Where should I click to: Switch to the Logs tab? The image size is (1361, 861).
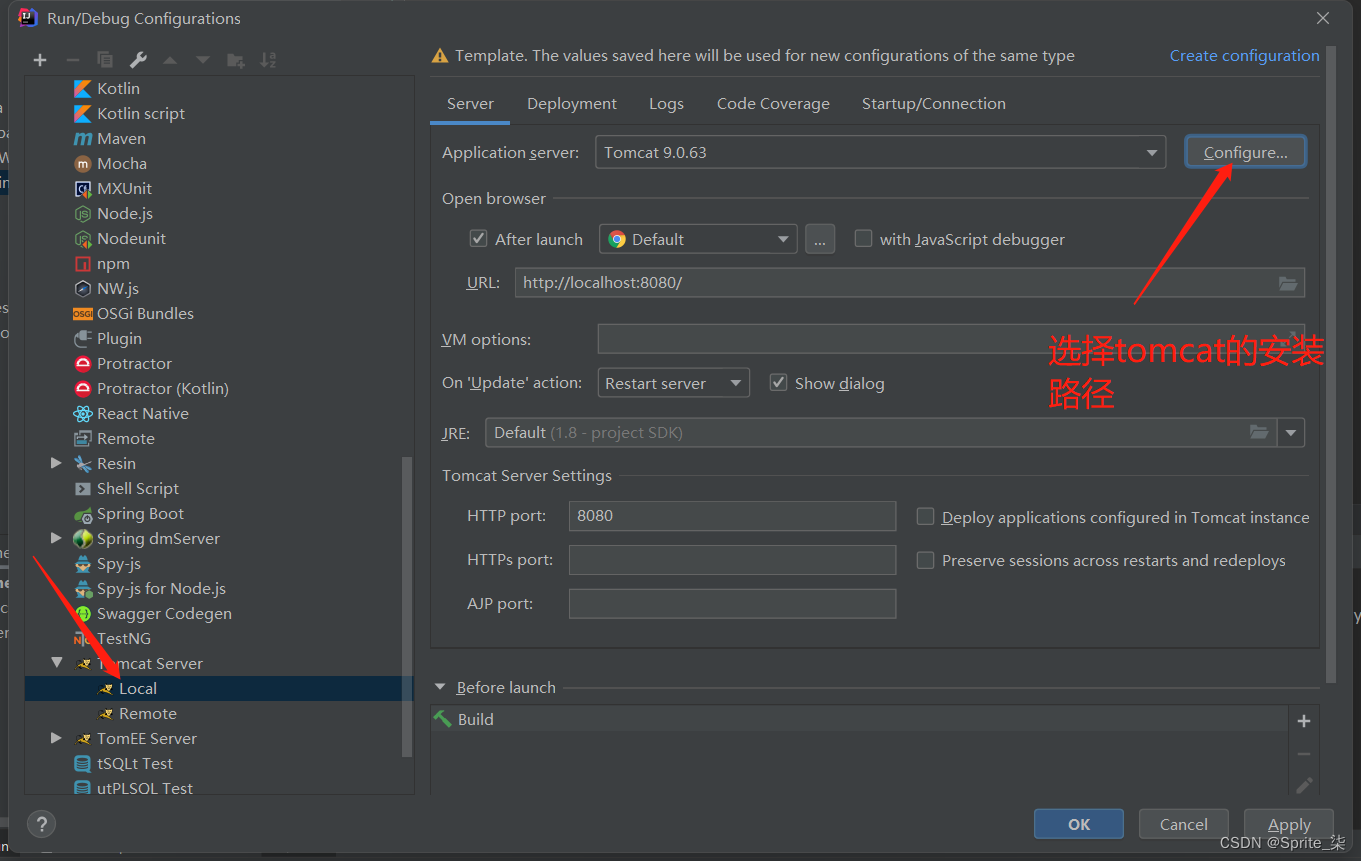coord(666,104)
